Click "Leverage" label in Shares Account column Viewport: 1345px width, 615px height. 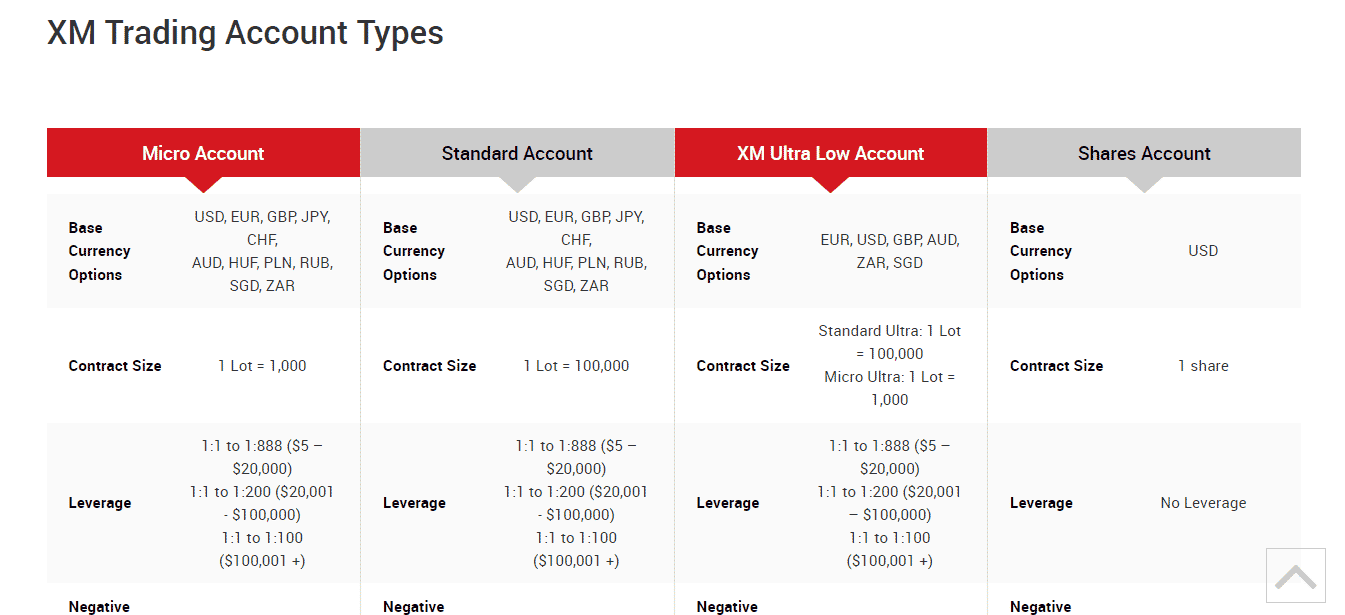(x=1041, y=503)
